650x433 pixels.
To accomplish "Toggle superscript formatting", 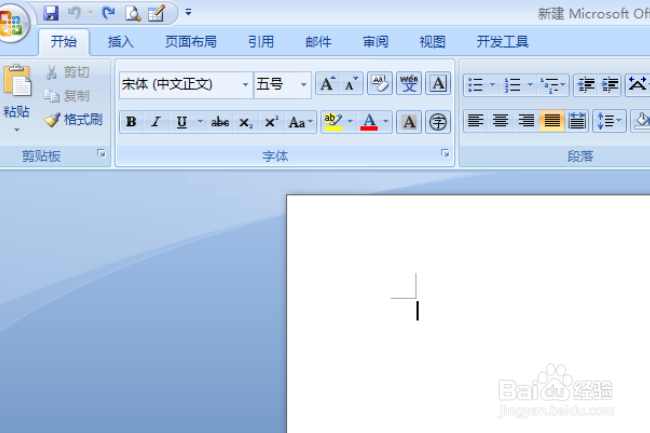I will [271, 122].
